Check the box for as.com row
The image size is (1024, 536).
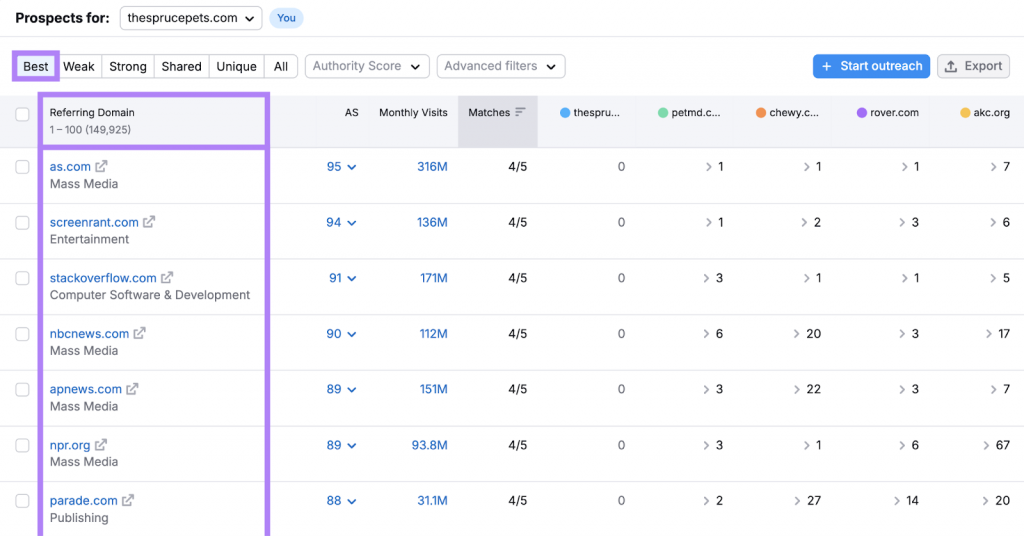click(22, 167)
